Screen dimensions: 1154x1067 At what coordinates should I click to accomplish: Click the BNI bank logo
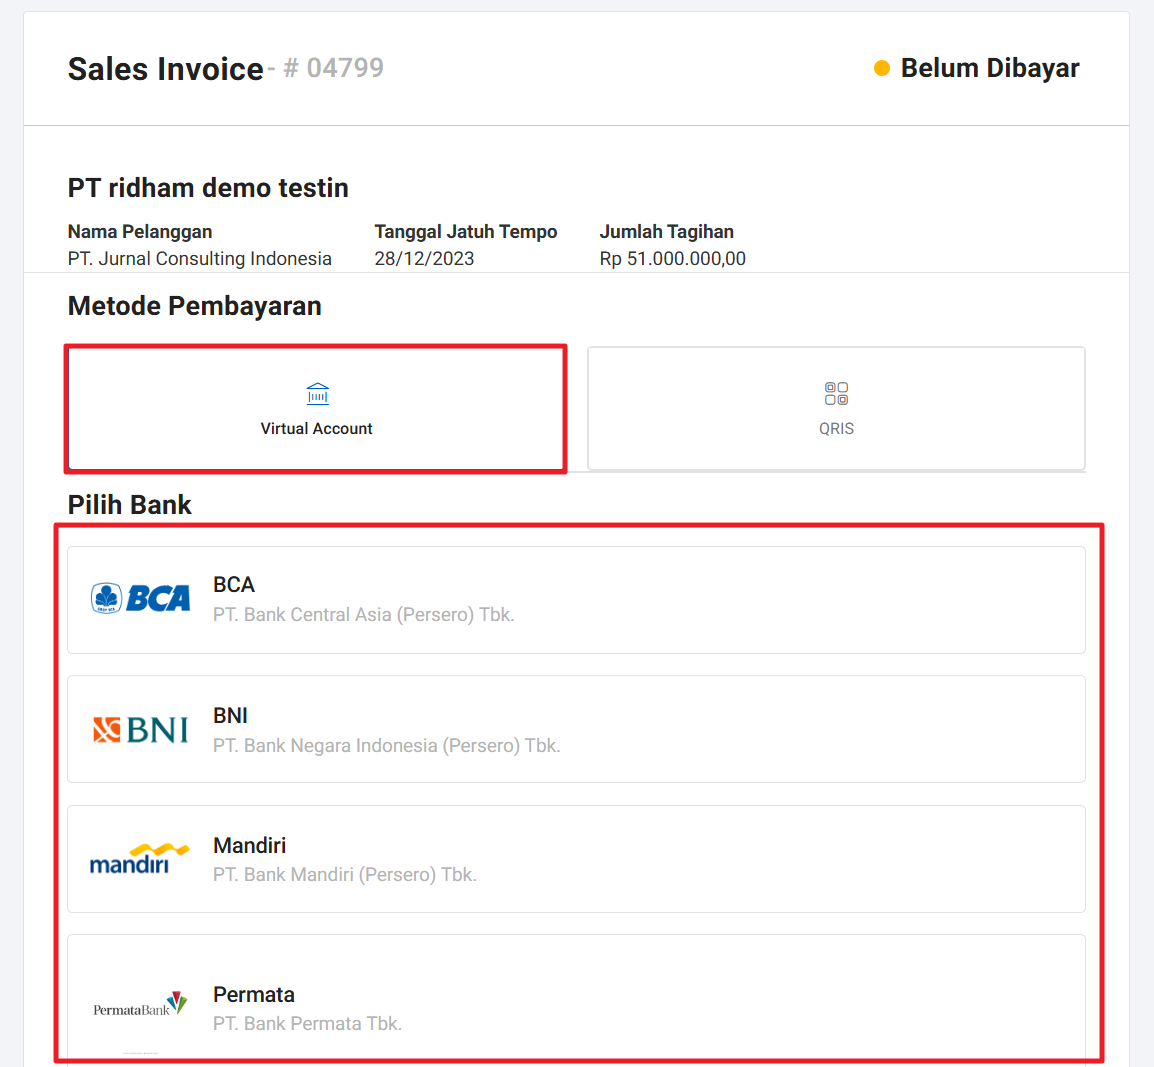click(x=141, y=730)
